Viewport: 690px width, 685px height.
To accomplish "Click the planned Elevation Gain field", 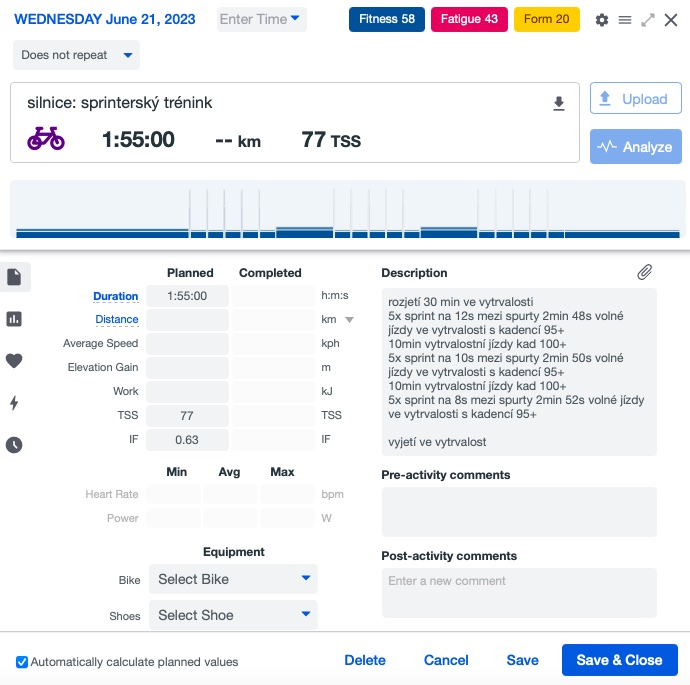I will (x=187, y=368).
